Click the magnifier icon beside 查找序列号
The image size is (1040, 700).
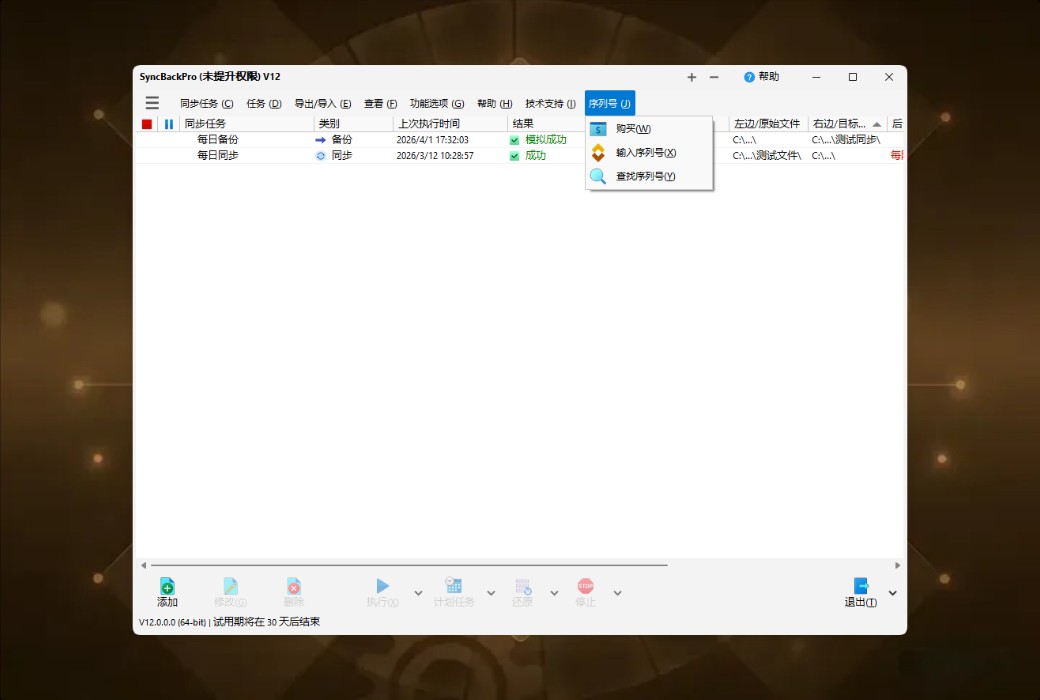(599, 176)
